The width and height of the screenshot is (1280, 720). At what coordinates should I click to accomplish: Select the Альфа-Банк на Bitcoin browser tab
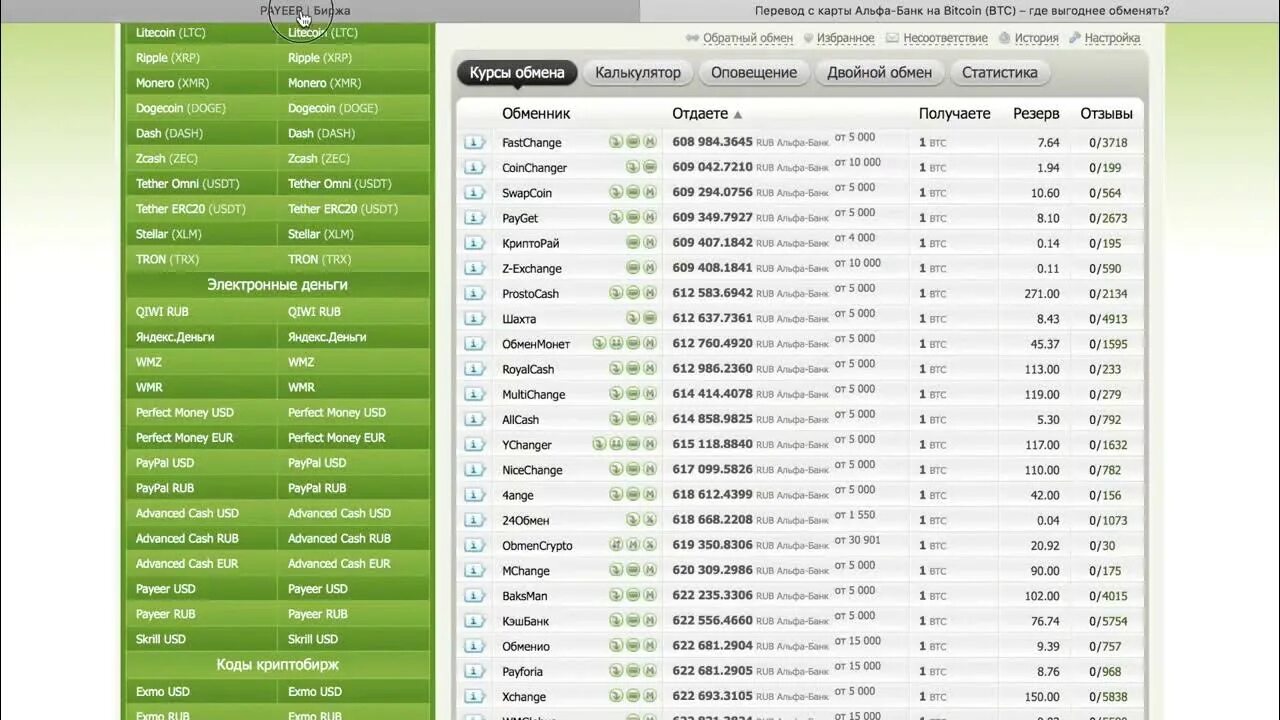960,11
